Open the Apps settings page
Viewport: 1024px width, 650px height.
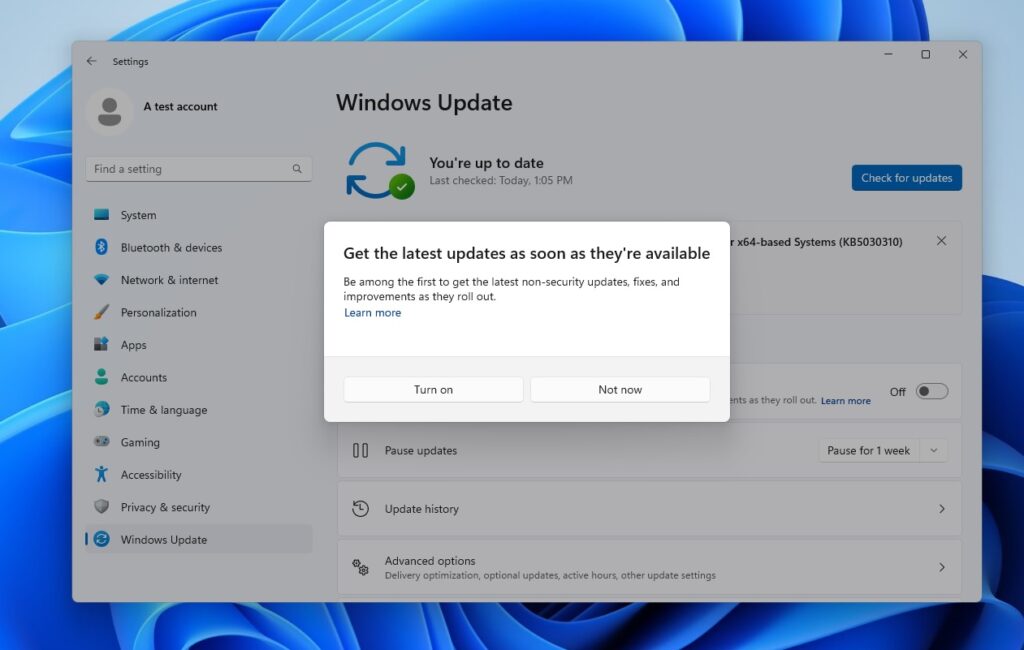[138, 344]
